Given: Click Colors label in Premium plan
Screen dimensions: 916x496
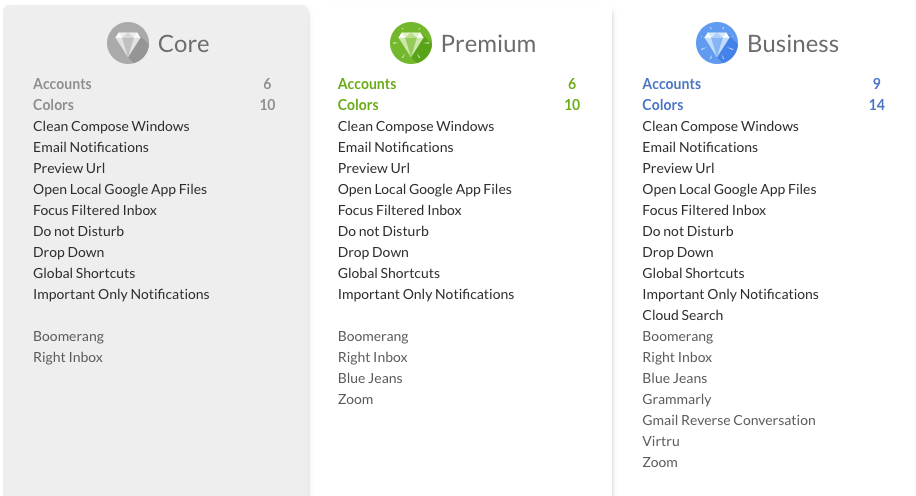Looking at the screenshot, I should click(x=358, y=105).
